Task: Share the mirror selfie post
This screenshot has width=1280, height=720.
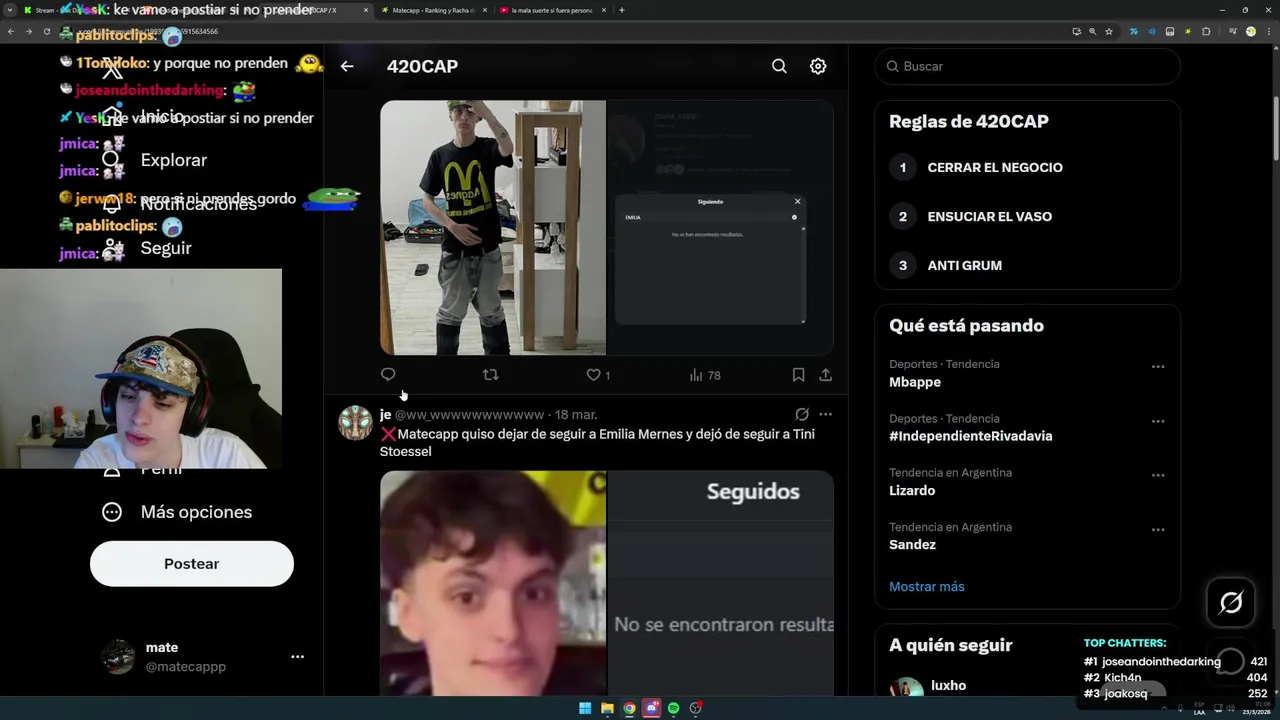Action: tap(825, 375)
